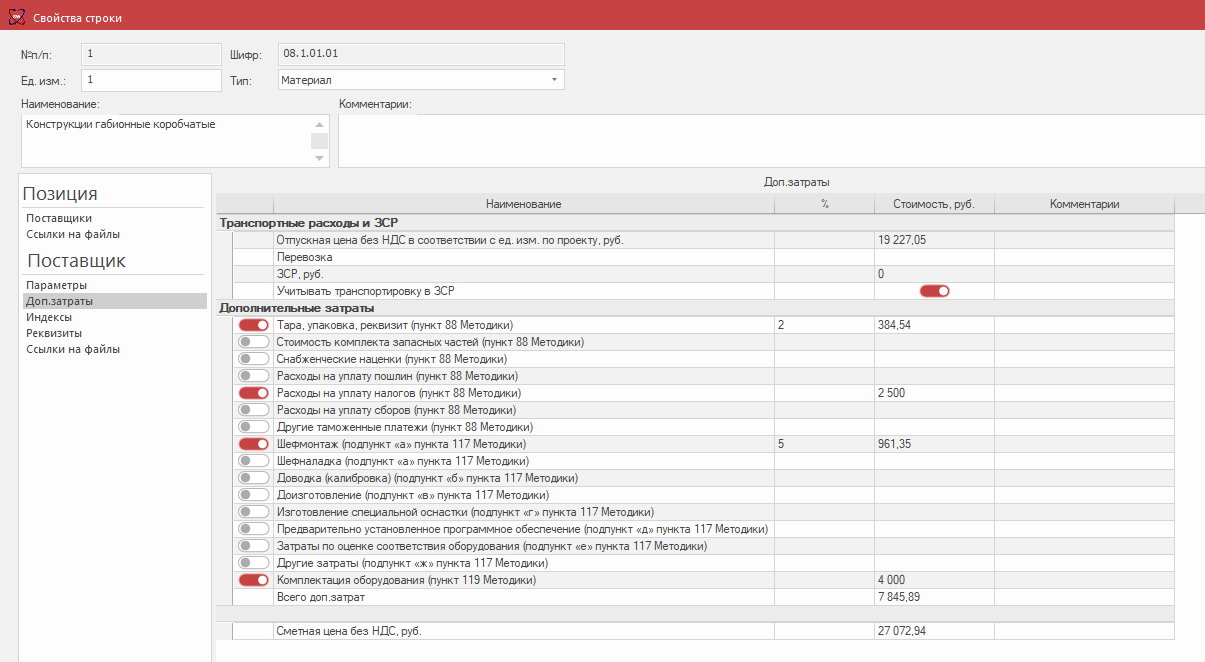This screenshot has height=662, width=1205.
Task: Click the Ед. изм. input field
Action: (150, 80)
